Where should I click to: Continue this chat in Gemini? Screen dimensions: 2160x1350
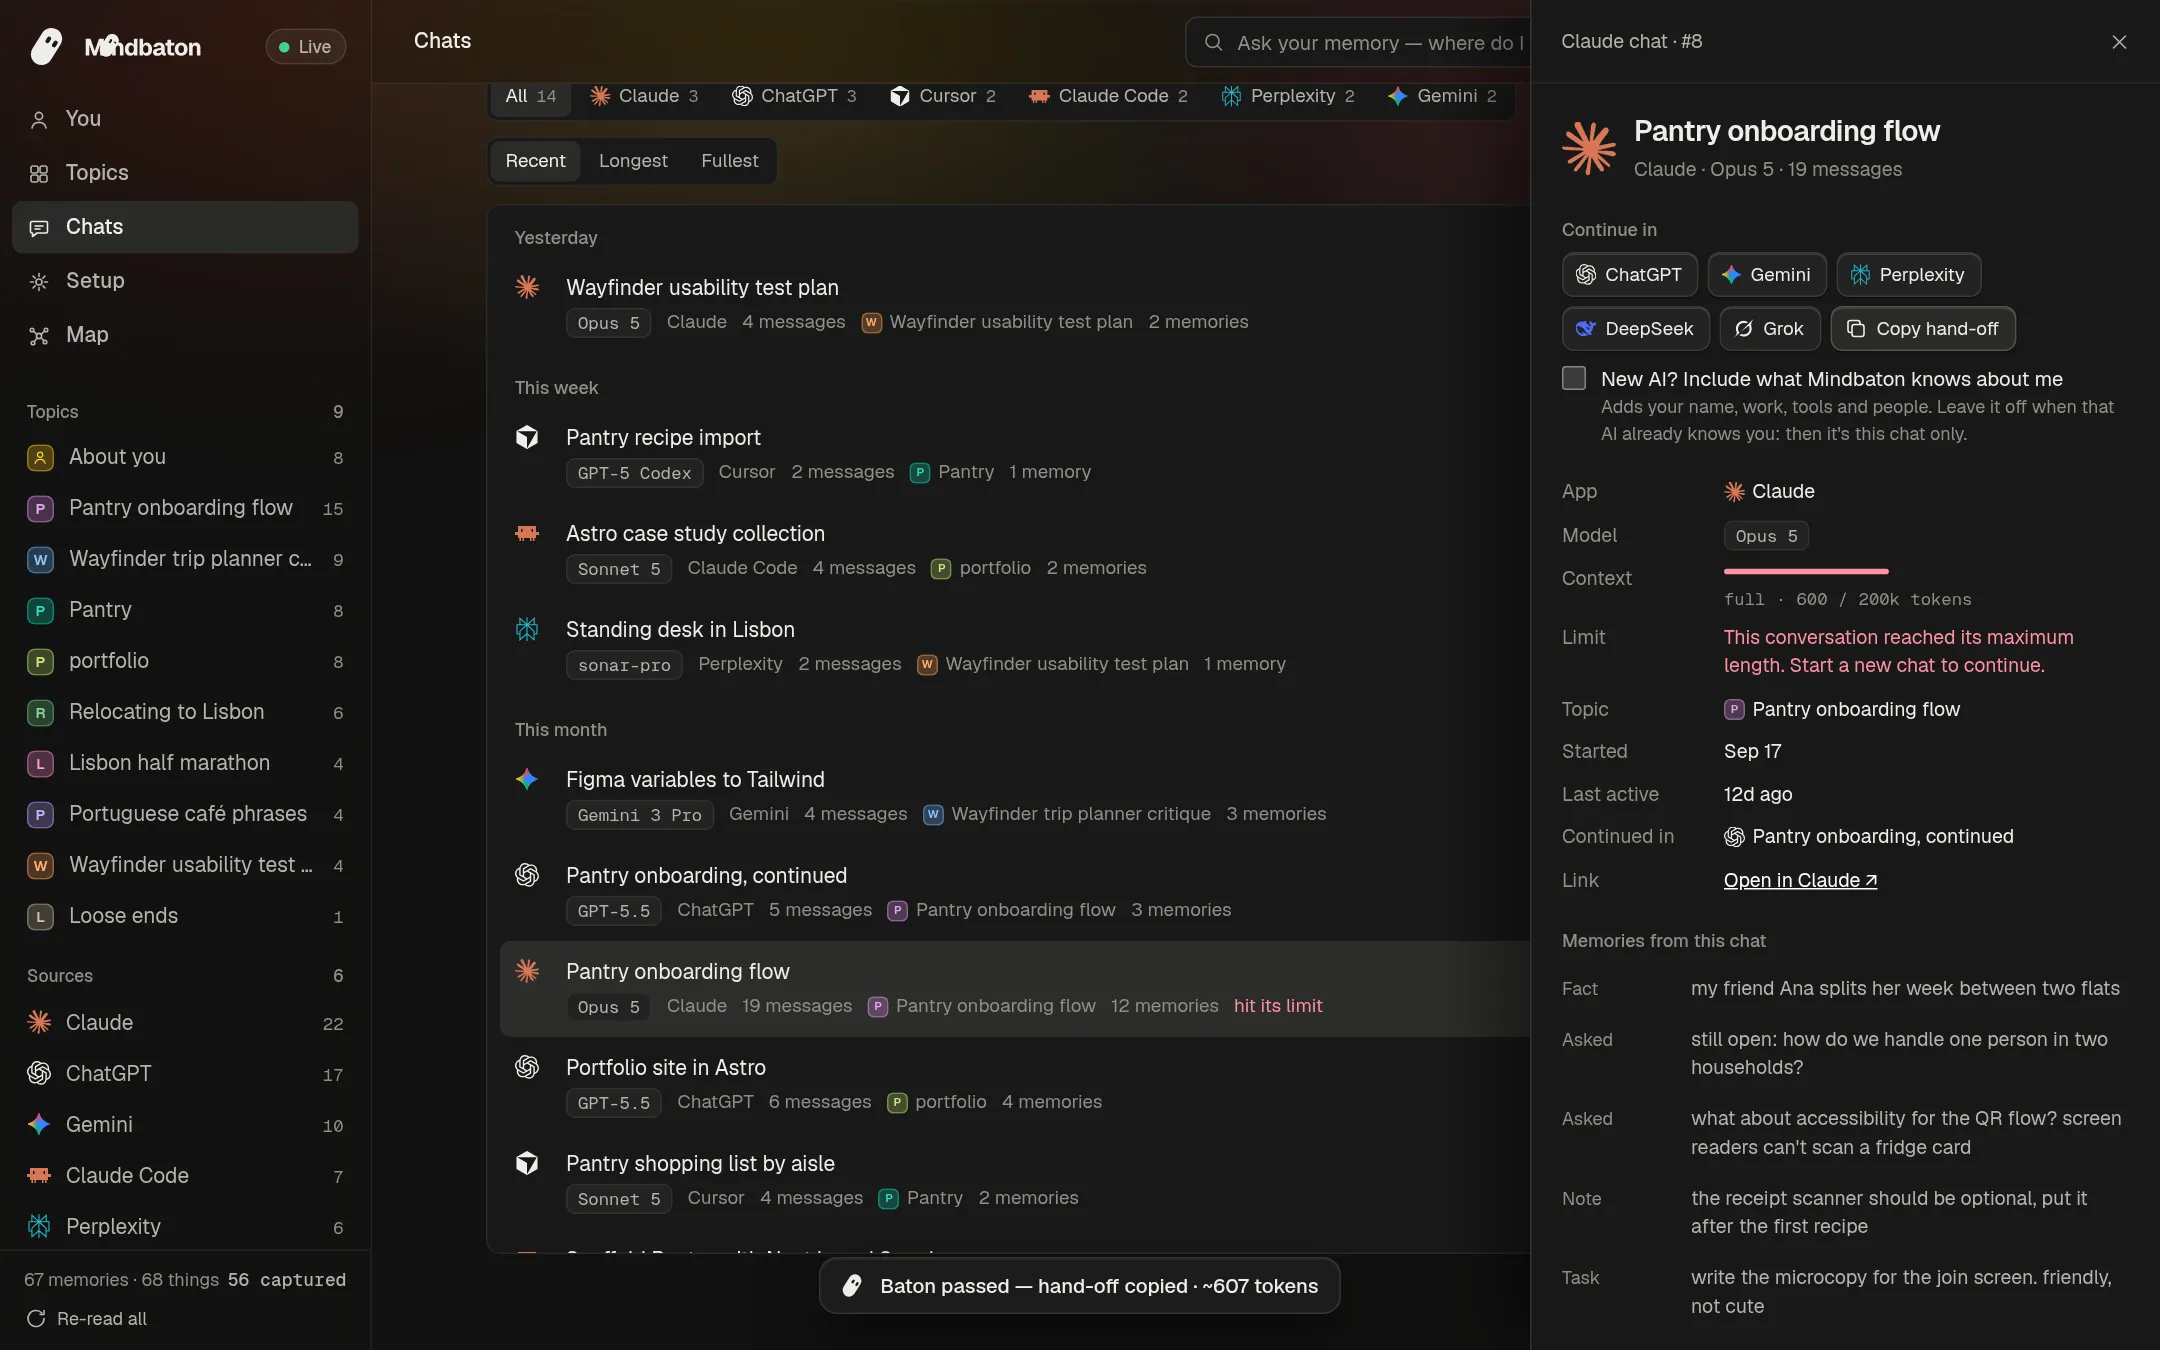(x=1766, y=274)
